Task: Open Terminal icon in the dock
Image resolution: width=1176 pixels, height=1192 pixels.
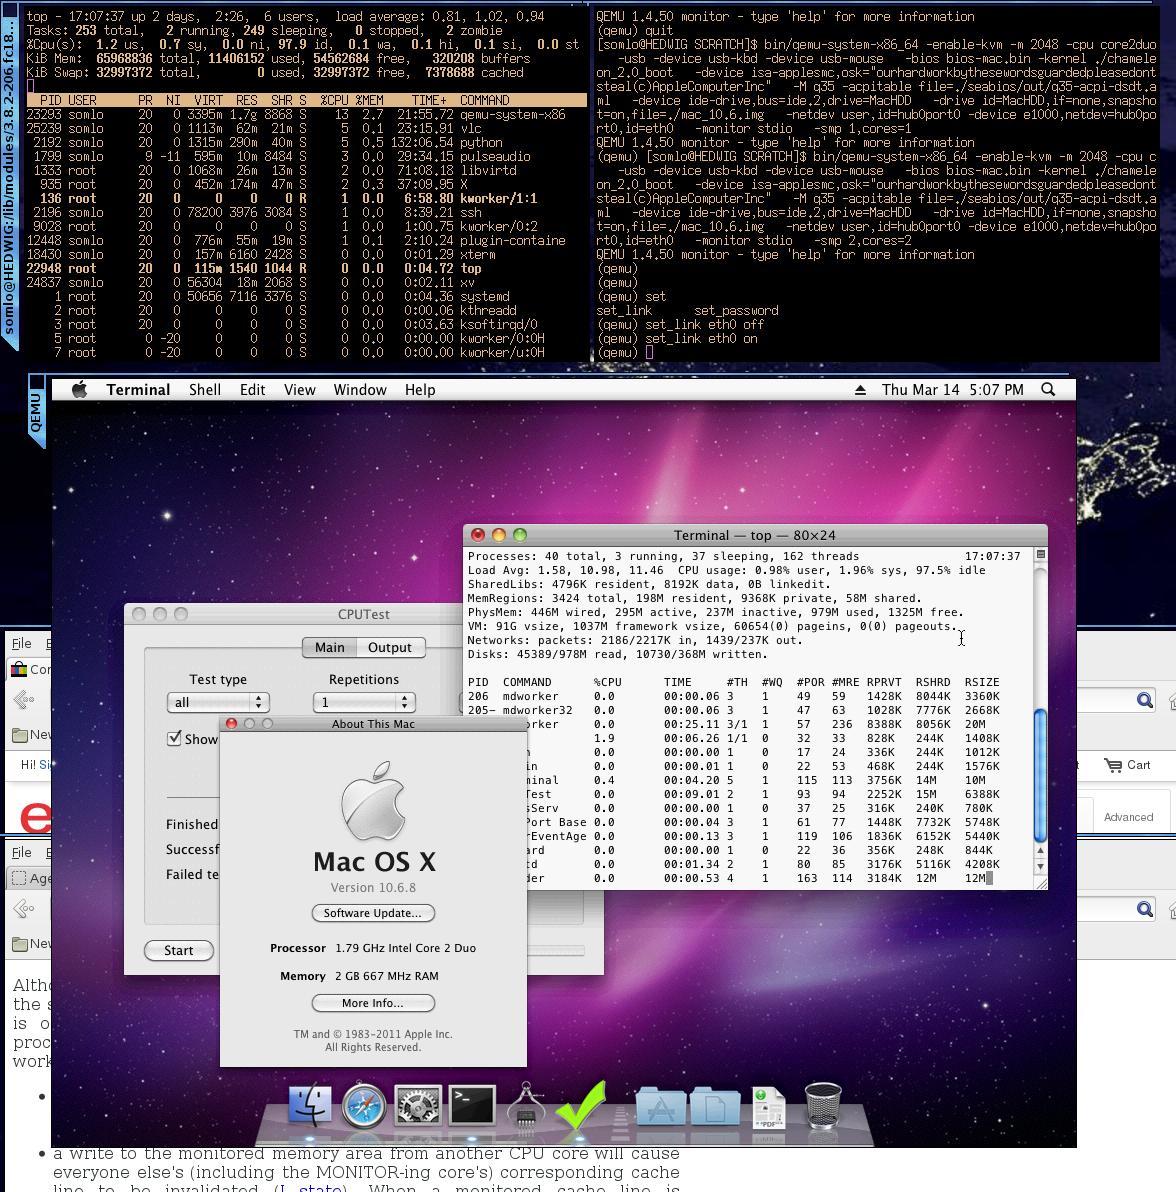Action: 472,1105
